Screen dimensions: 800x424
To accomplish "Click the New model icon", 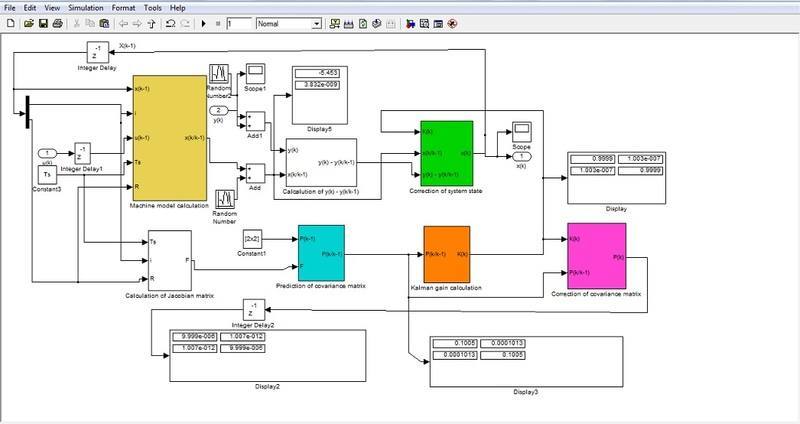I will [10, 22].
